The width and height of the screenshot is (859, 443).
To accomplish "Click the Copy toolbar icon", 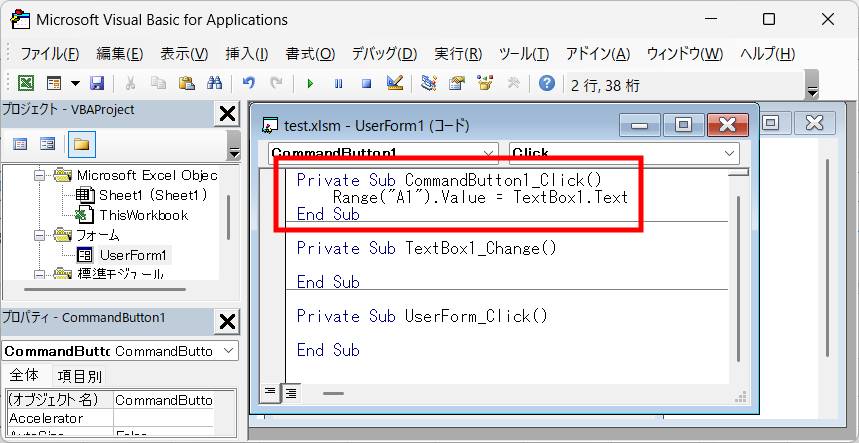I will tap(159, 84).
